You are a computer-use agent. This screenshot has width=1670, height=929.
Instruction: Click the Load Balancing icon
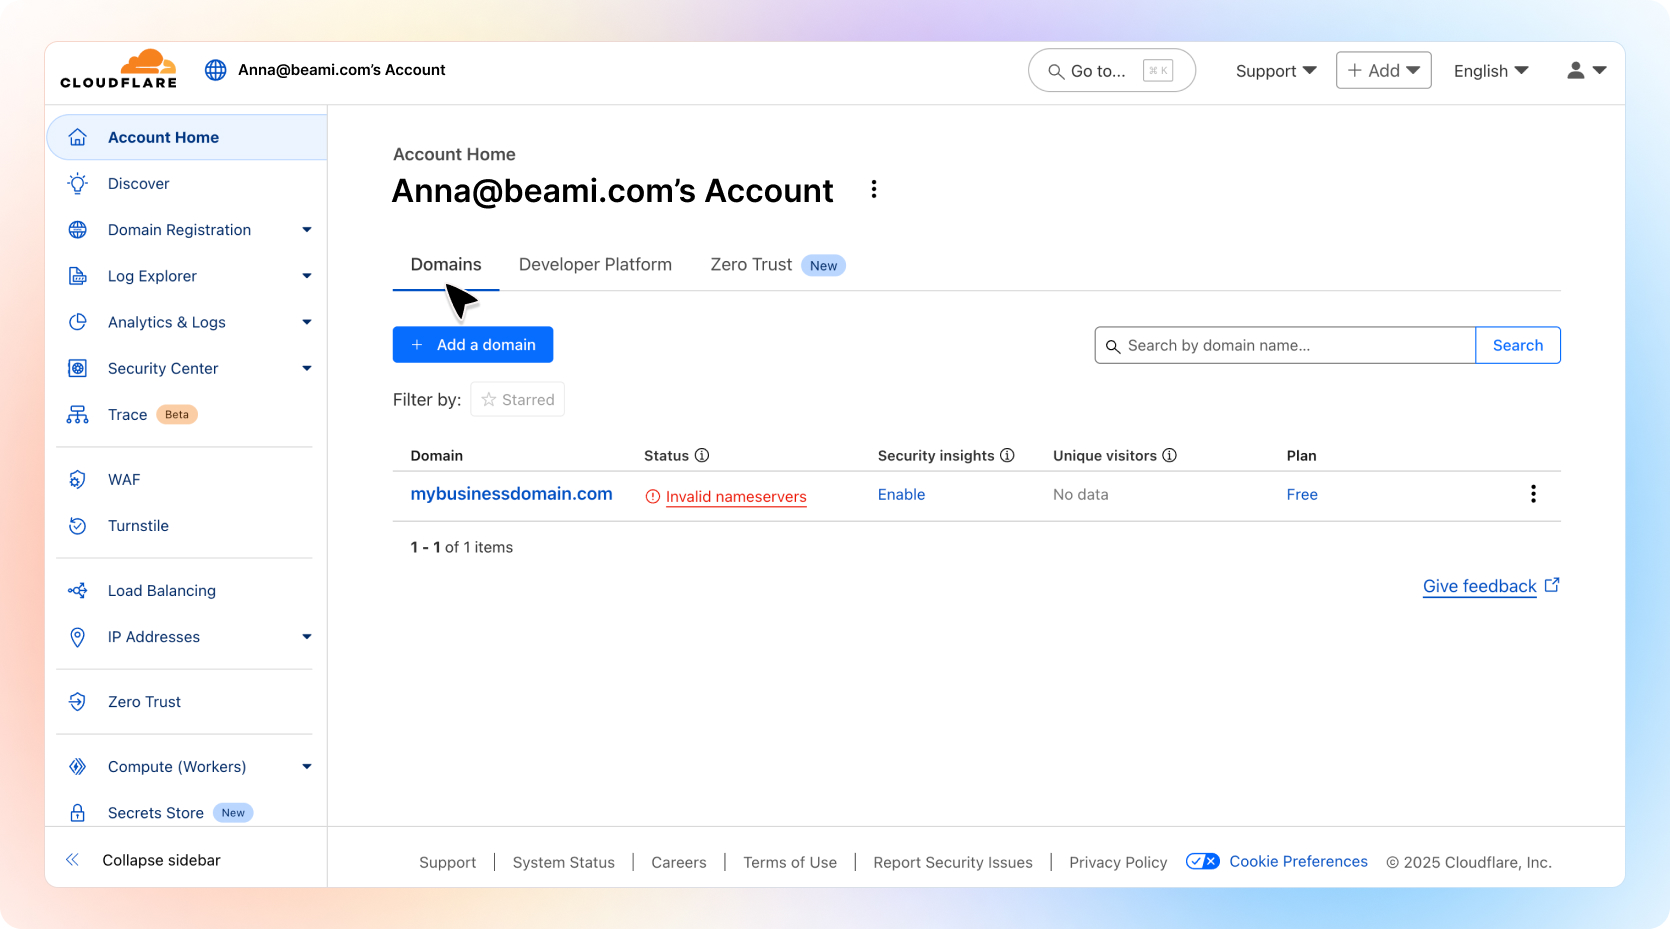[77, 591]
